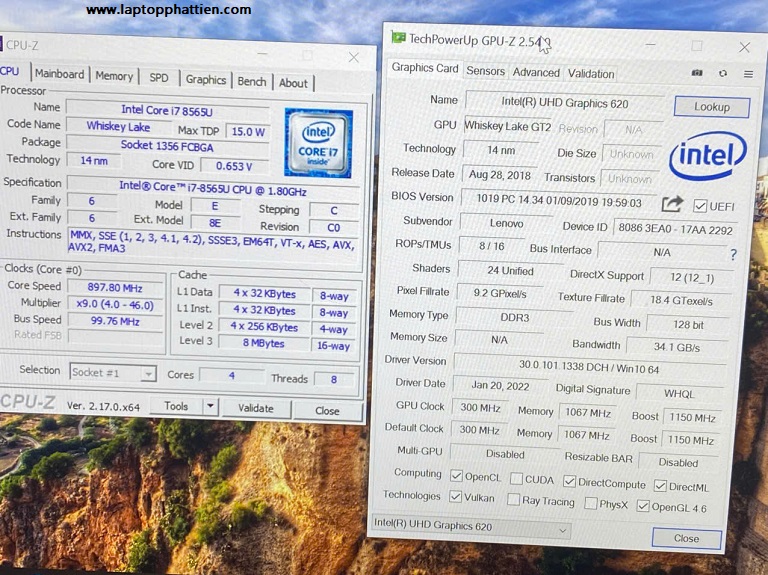Click the GPU-Z screenshot camera icon
The height and width of the screenshot is (575, 768).
[x=697, y=73]
